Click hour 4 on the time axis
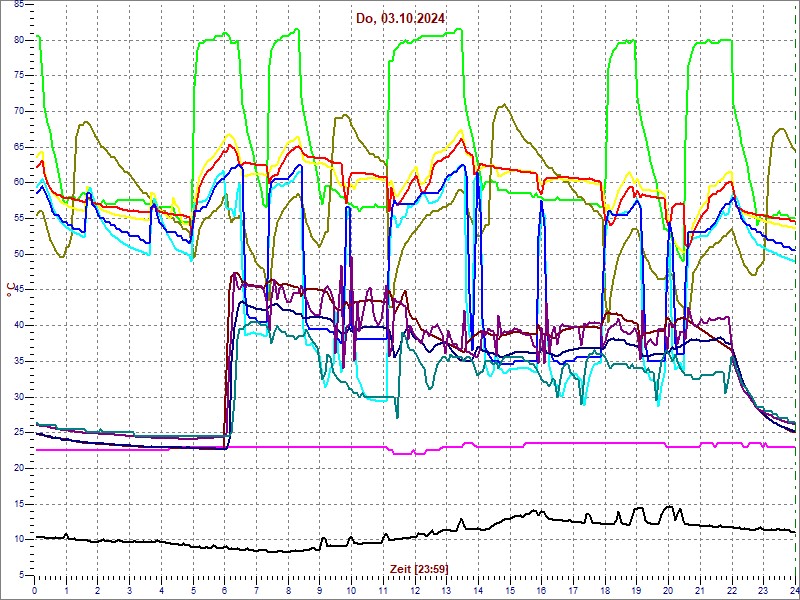 point(161,590)
